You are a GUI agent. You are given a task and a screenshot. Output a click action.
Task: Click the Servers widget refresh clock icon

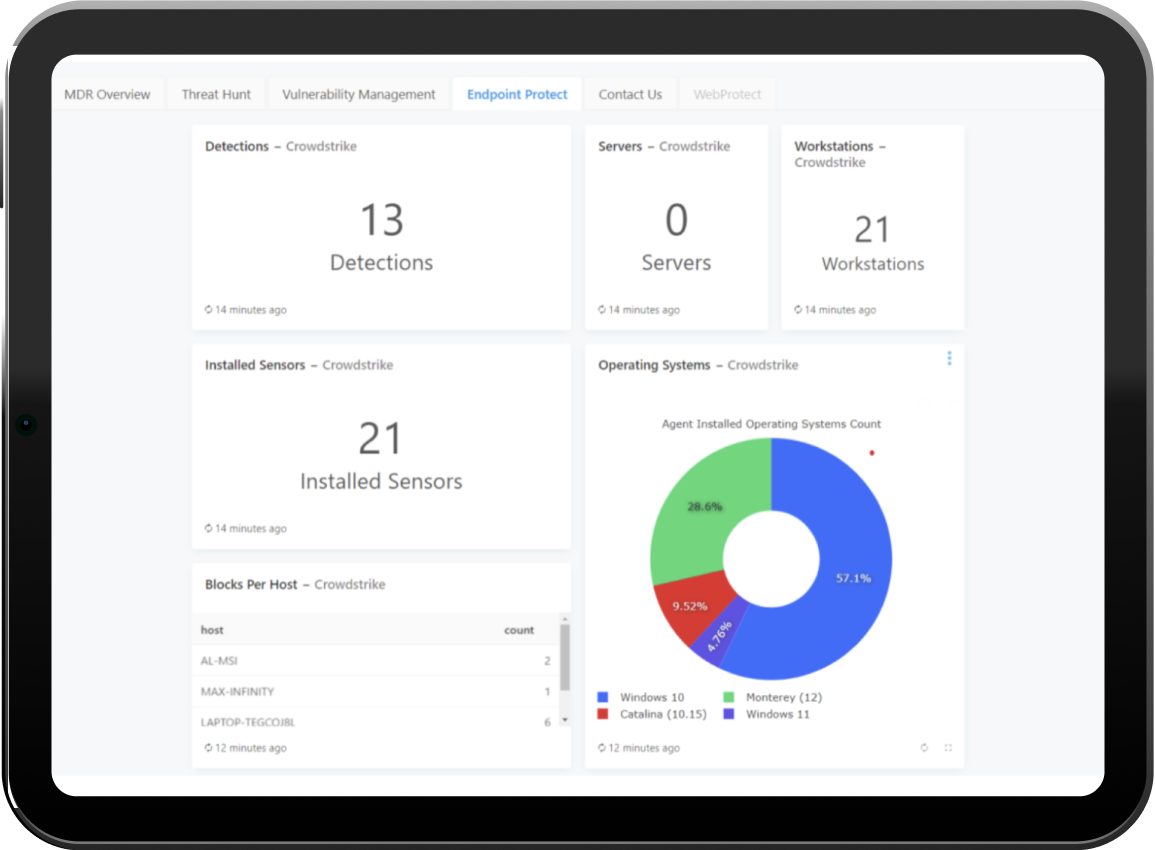pos(602,309)
